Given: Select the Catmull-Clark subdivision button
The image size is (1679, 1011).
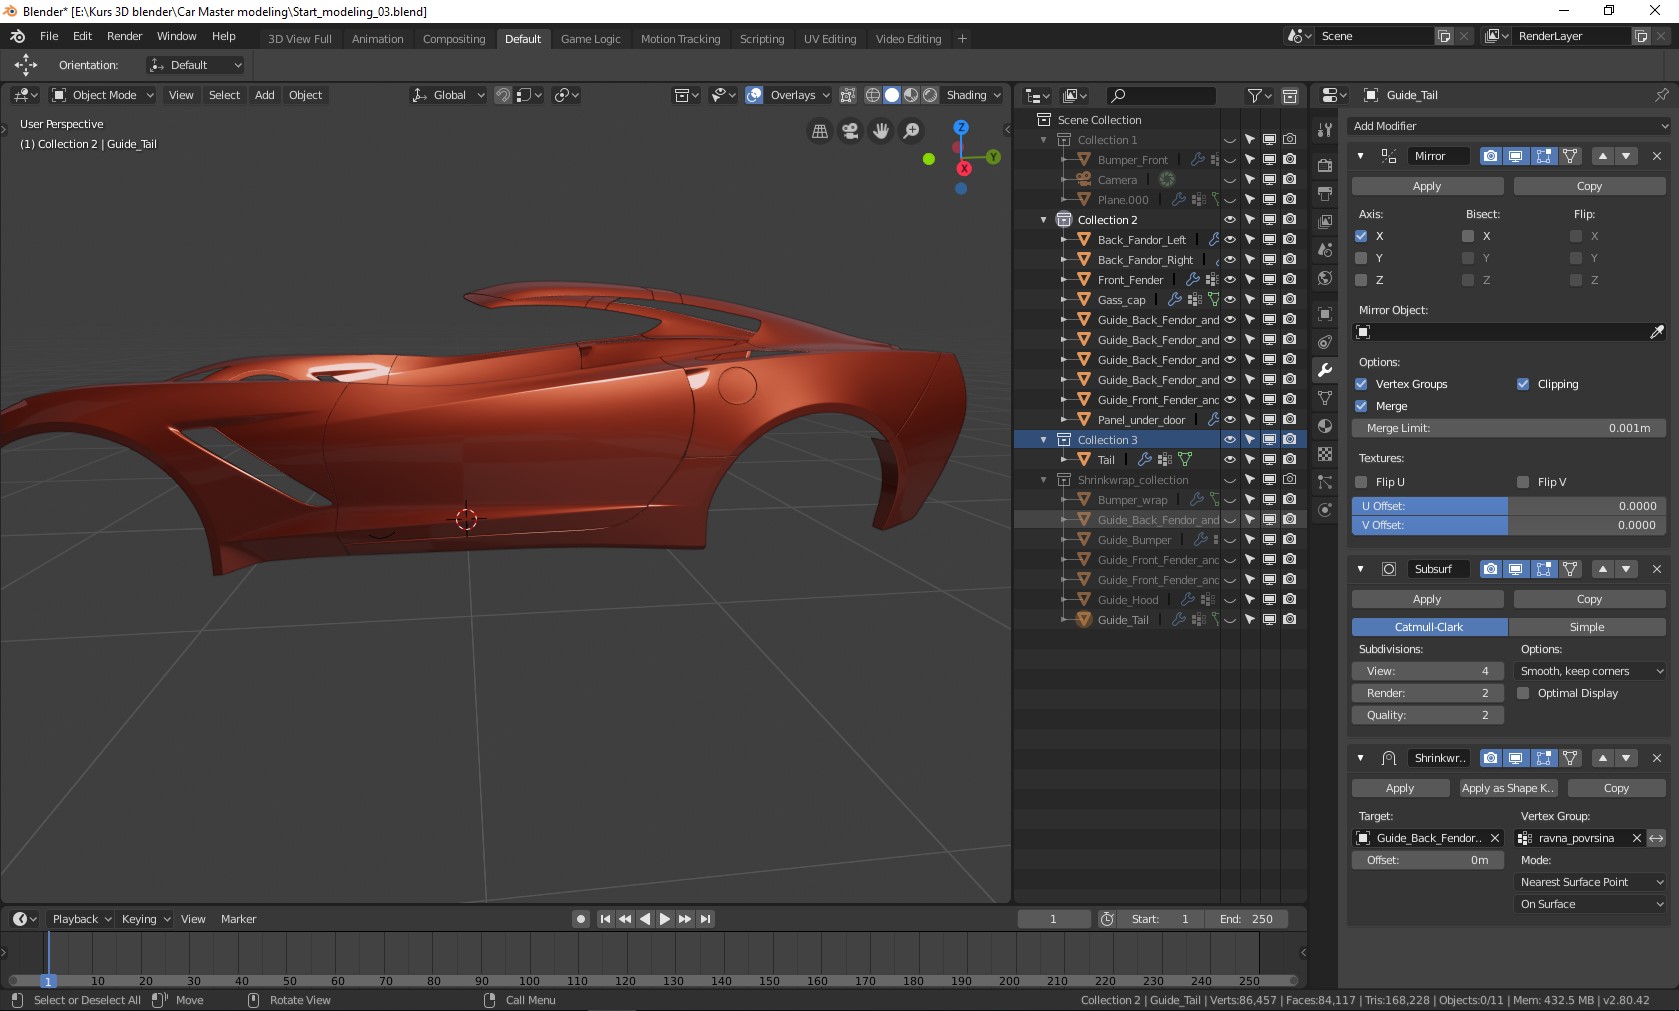Looking at the screenshot, I should tap(1429, 627).
